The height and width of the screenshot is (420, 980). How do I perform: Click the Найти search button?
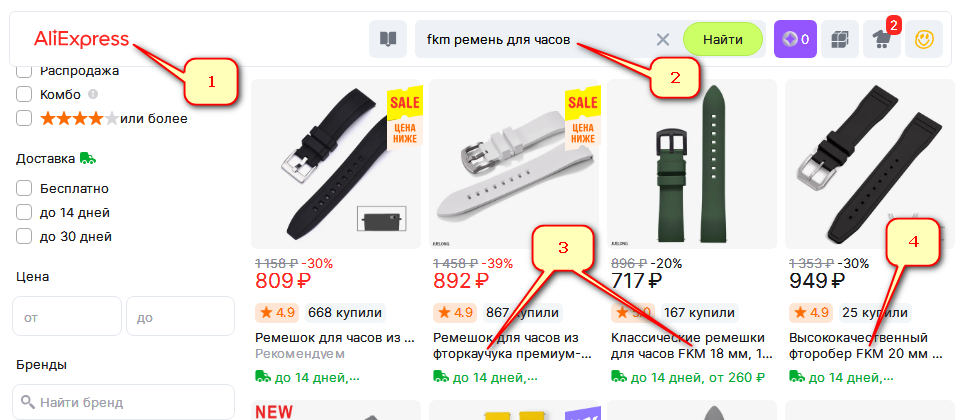722,39
